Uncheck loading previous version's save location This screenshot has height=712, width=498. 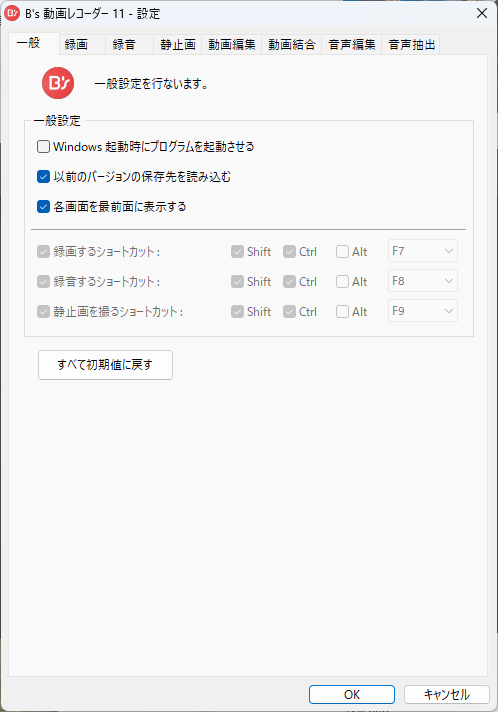(x=43, y=177)
